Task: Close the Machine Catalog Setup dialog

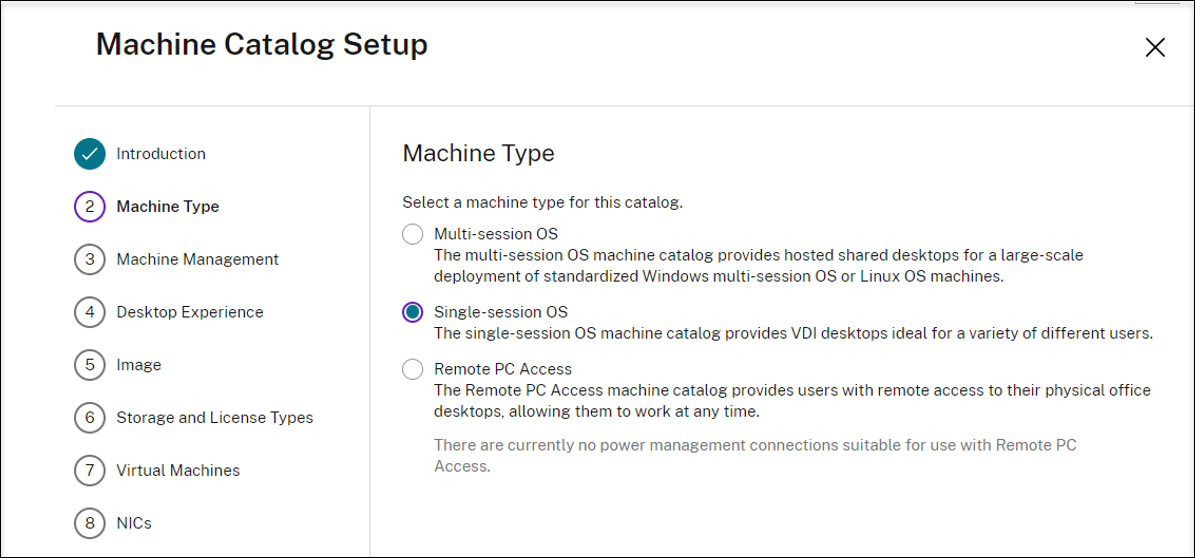Action: [x=1155, y=47]
